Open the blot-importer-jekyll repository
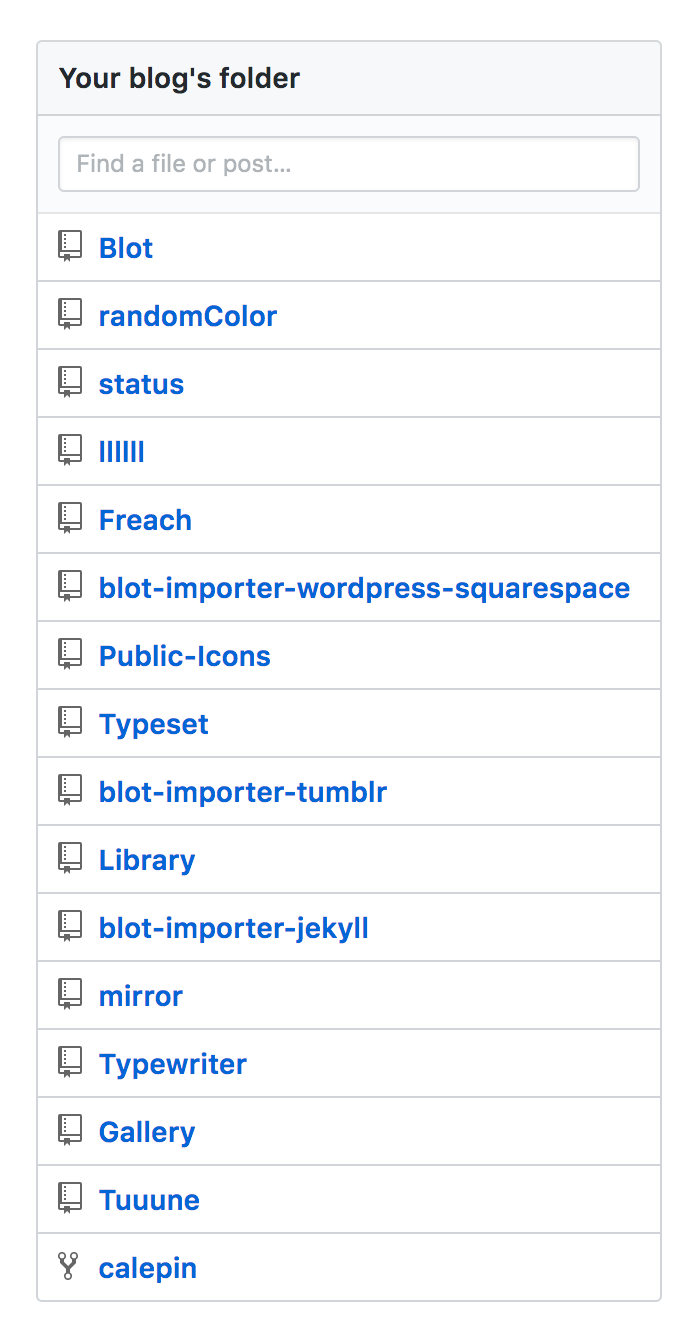The height and width of the screenshot is (1342, 698). pos(234,928)
